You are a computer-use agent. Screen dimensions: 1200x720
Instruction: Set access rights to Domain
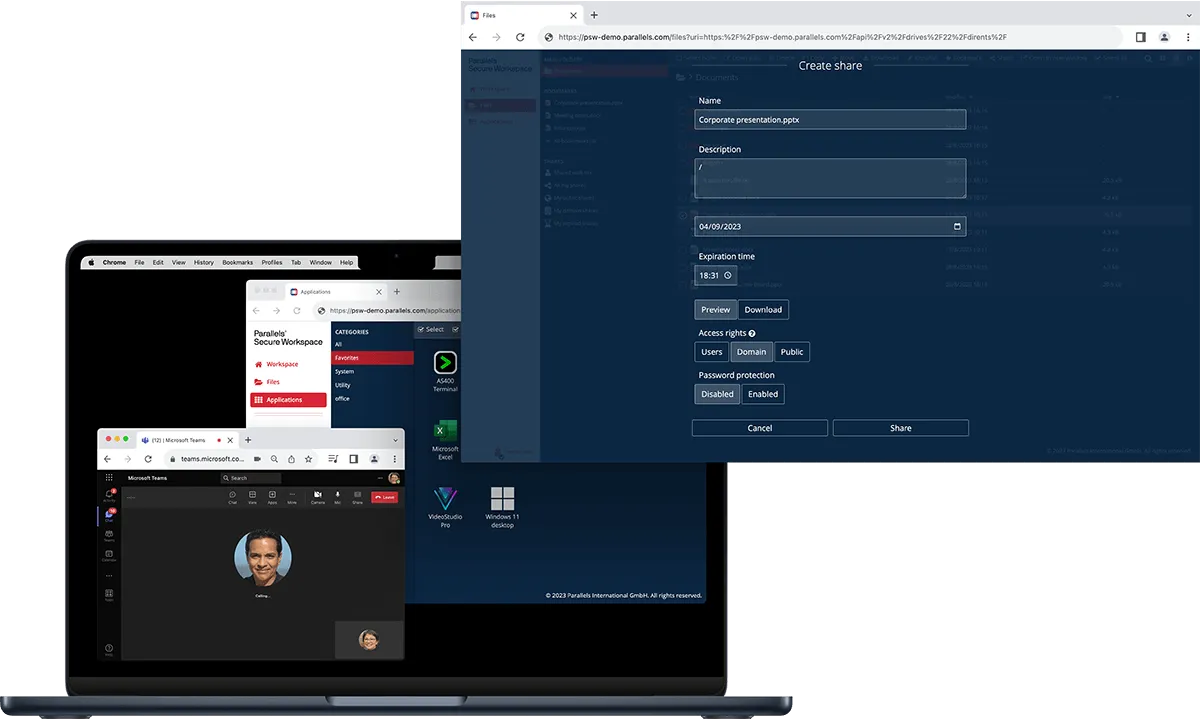point(751,352)
